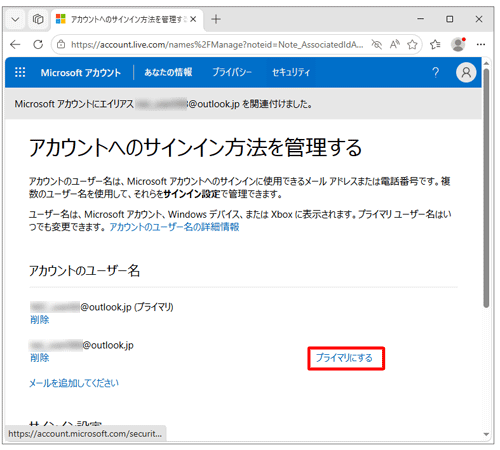Close the account sign-in management tab
500x450 pixels.
193,19
